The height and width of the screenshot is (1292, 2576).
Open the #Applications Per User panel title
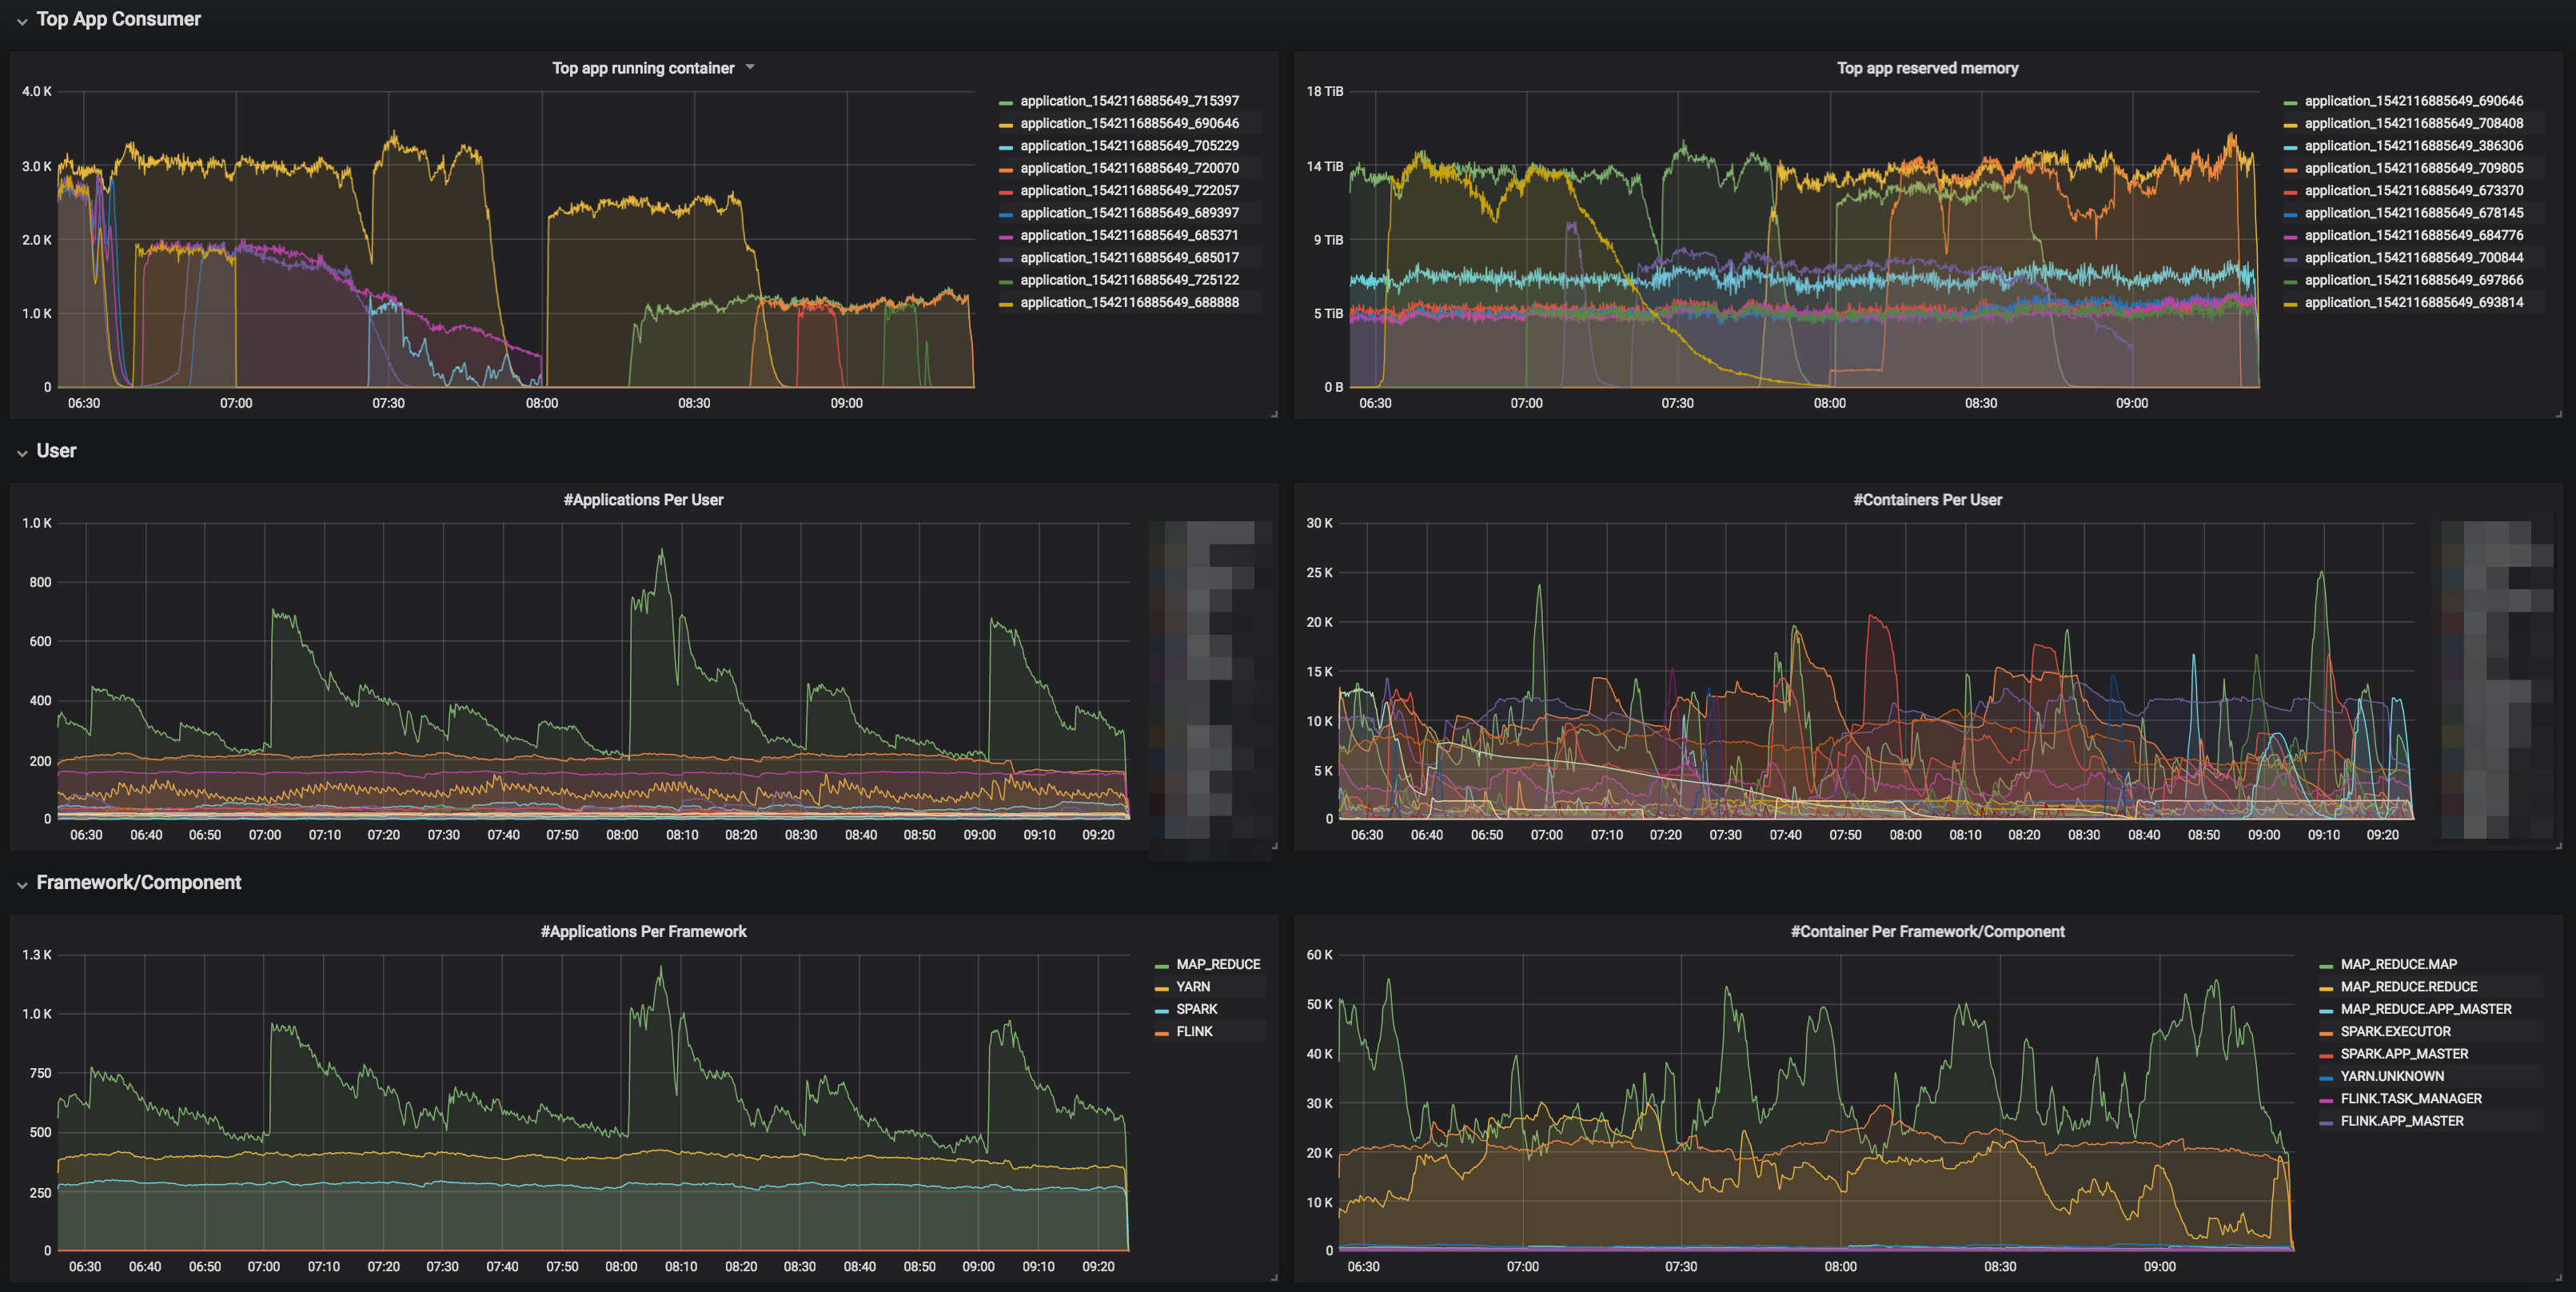pyautogui.click(x=643, y=500)
